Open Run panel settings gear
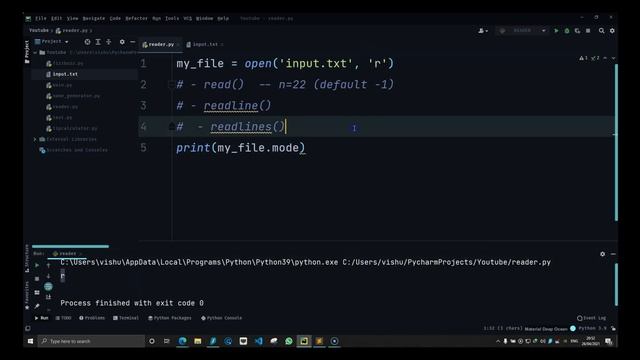This screenshot has height=360, width=640. 602,254
